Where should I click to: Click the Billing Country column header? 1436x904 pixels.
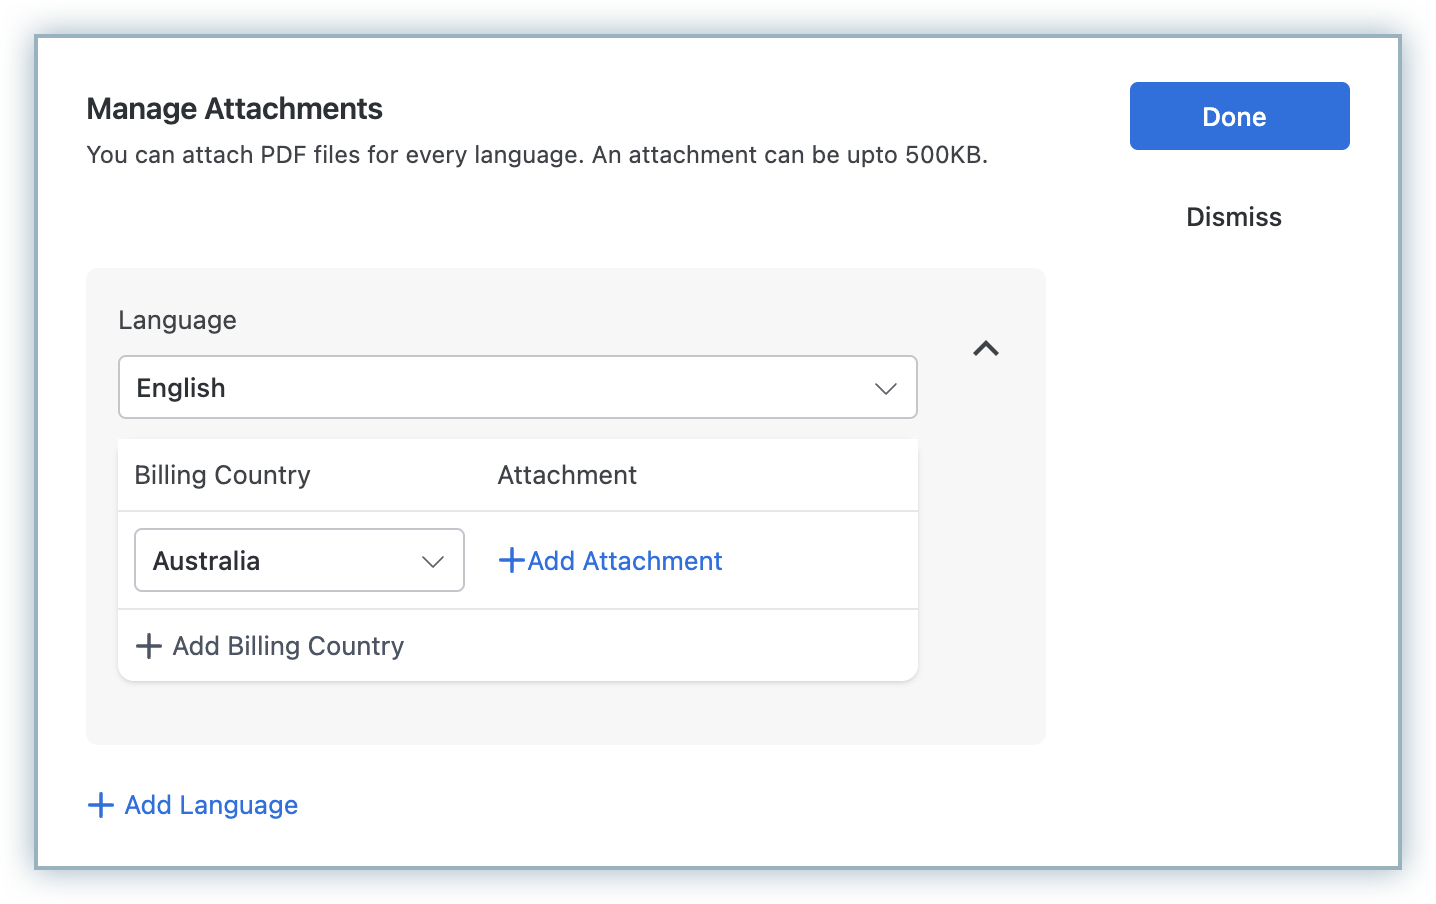(x=222, y=475)
